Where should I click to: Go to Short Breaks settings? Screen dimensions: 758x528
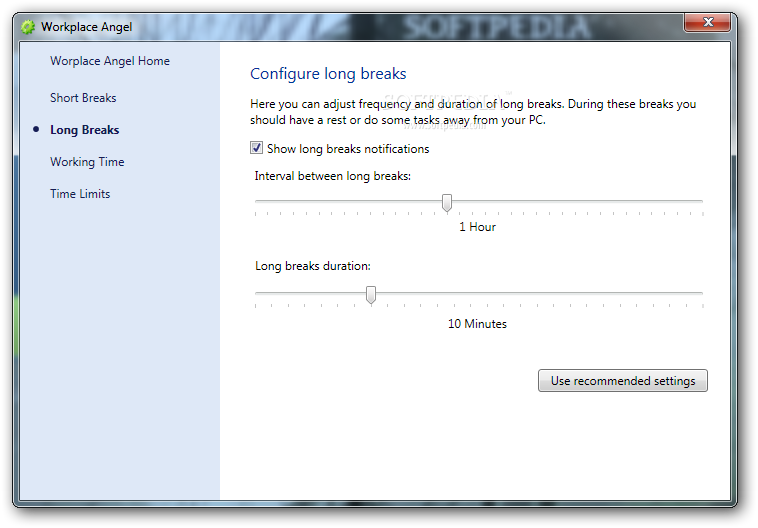tap(83, 98)
